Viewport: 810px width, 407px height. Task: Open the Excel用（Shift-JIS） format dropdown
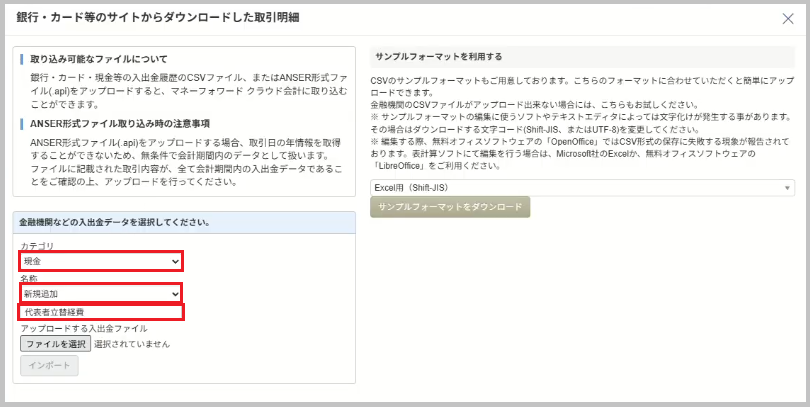tap(582, 187)
